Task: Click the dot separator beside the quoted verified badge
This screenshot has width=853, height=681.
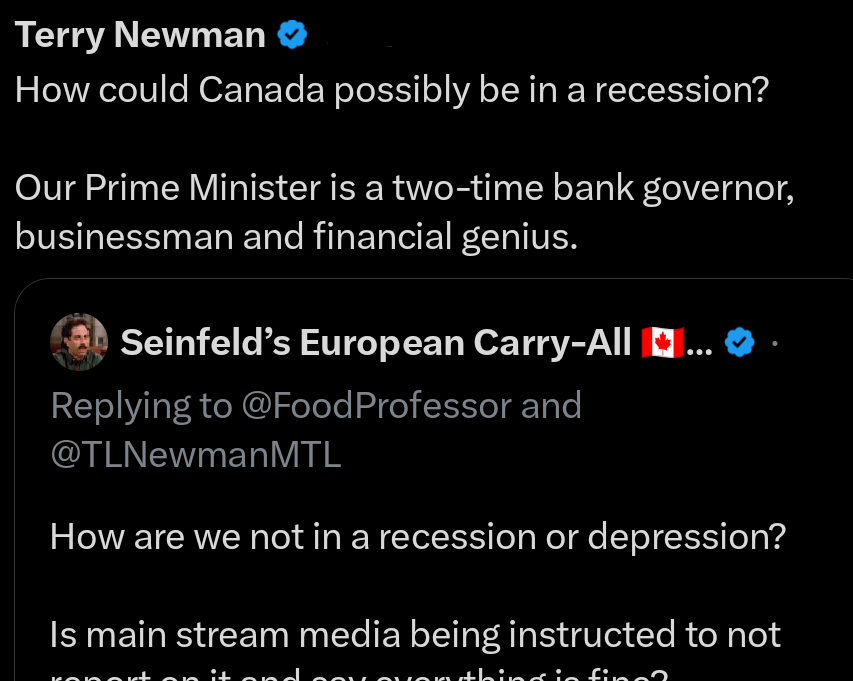Action: pyautogui.click(x=775, y=341)
